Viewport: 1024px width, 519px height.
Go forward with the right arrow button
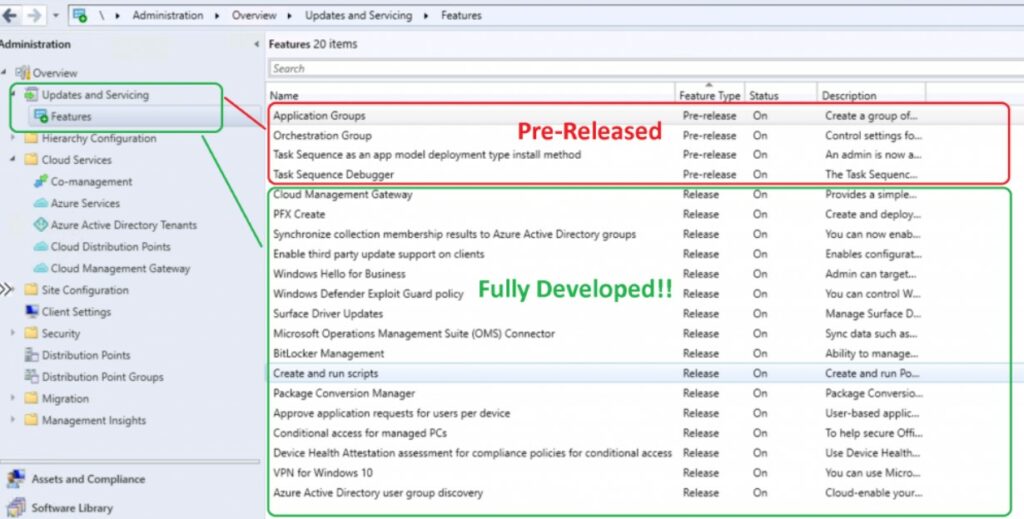click(x=33, y=15)
